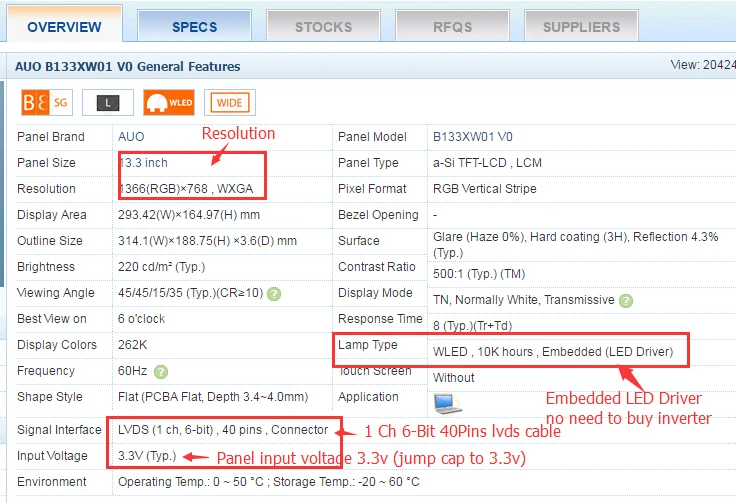The height and width of the screenshot is (503, 736).
Task: Click the 'Application' label
Action: [x=368, y=396]
